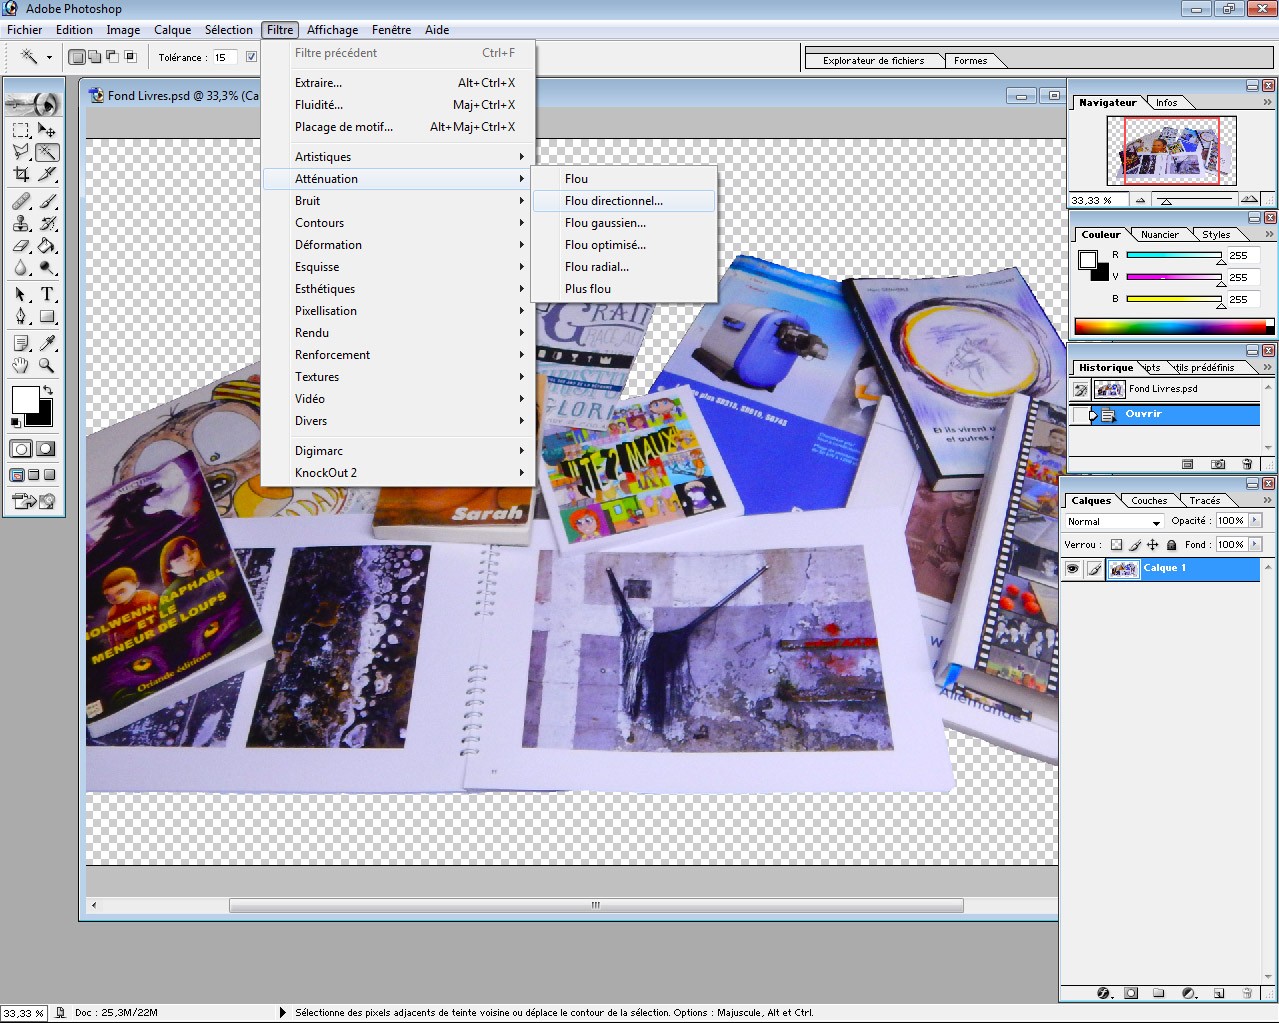Viewport: 1279px width, 1023px height.
Task: Click the Tolérance input field
Action: click(x=223, y=57)
